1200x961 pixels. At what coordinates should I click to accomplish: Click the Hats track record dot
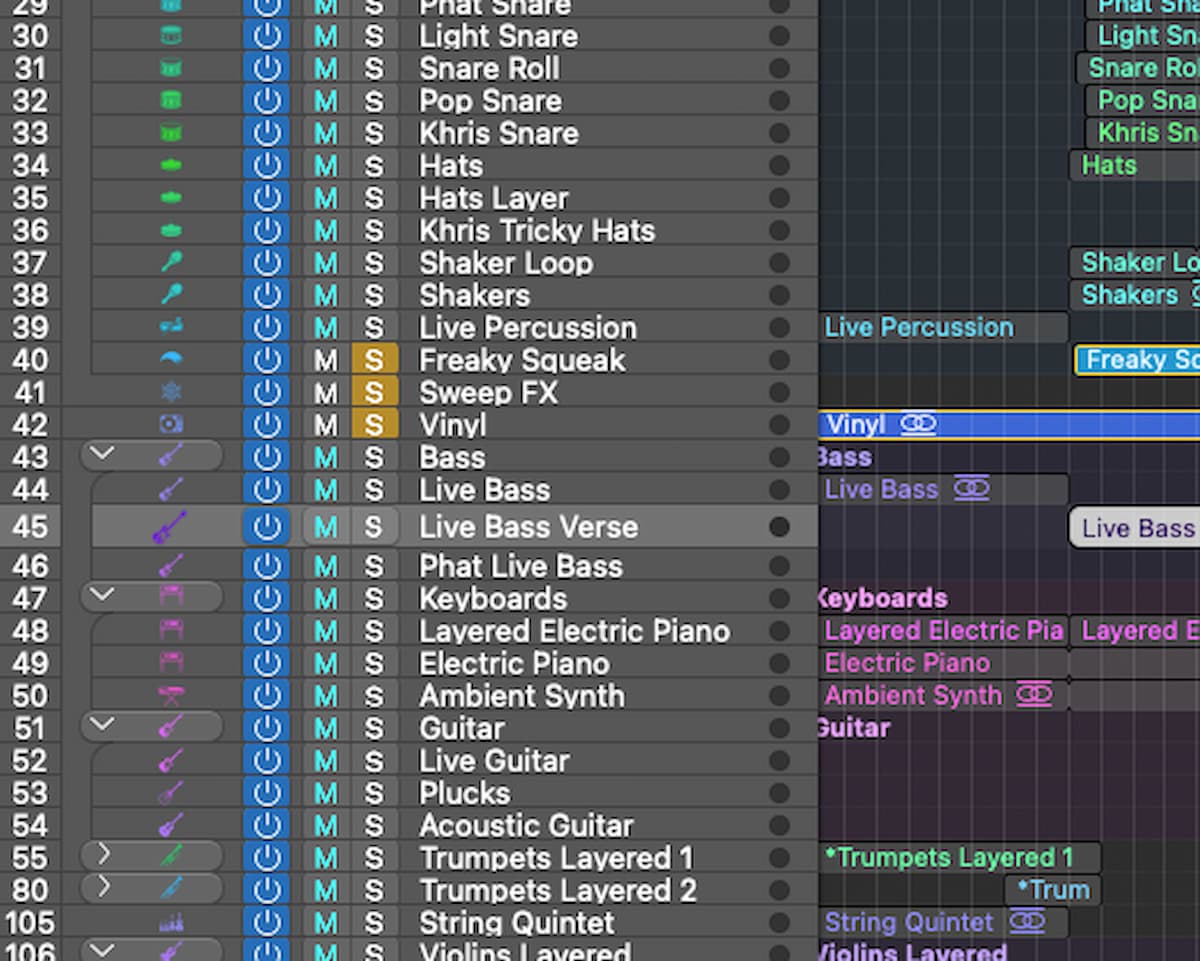click(x=779, y=166)
